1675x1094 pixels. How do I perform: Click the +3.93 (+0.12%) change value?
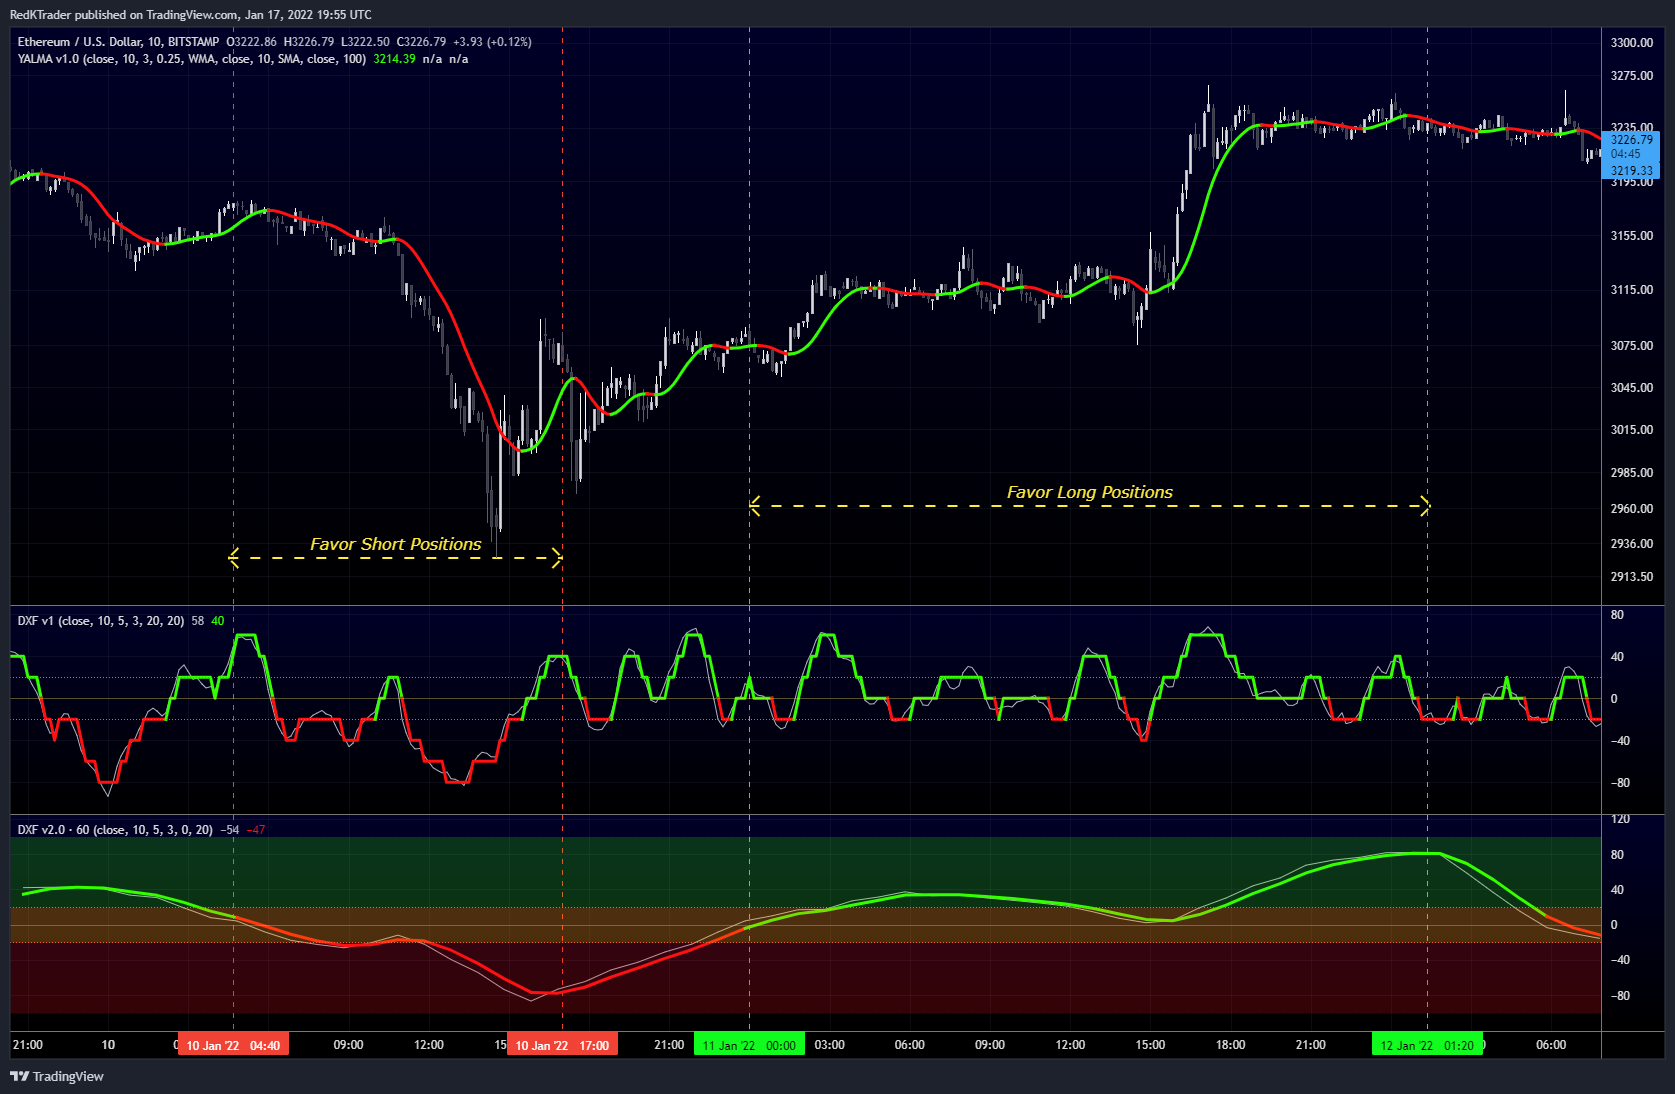coord(492,42)
